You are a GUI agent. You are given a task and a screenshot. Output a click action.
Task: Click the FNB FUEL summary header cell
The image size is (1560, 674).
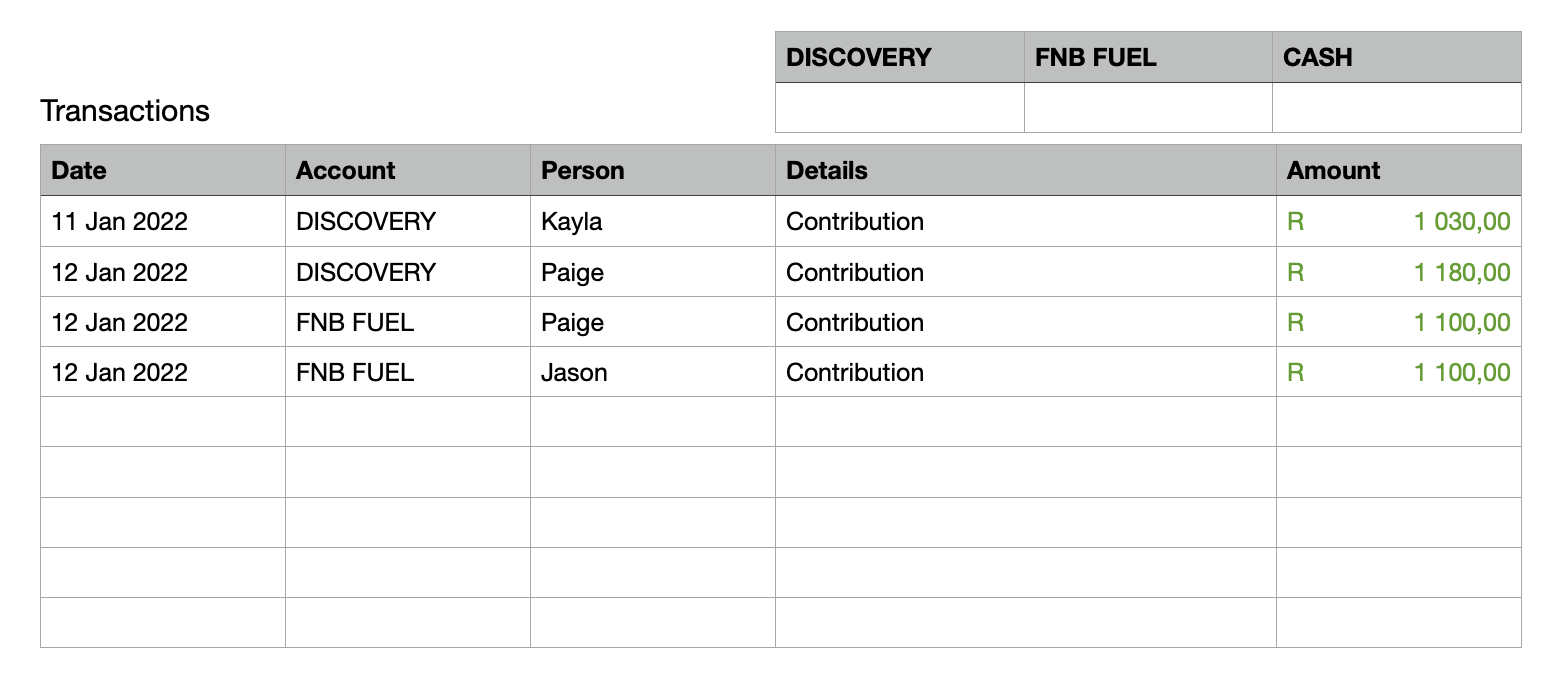tap(1147, 57)
